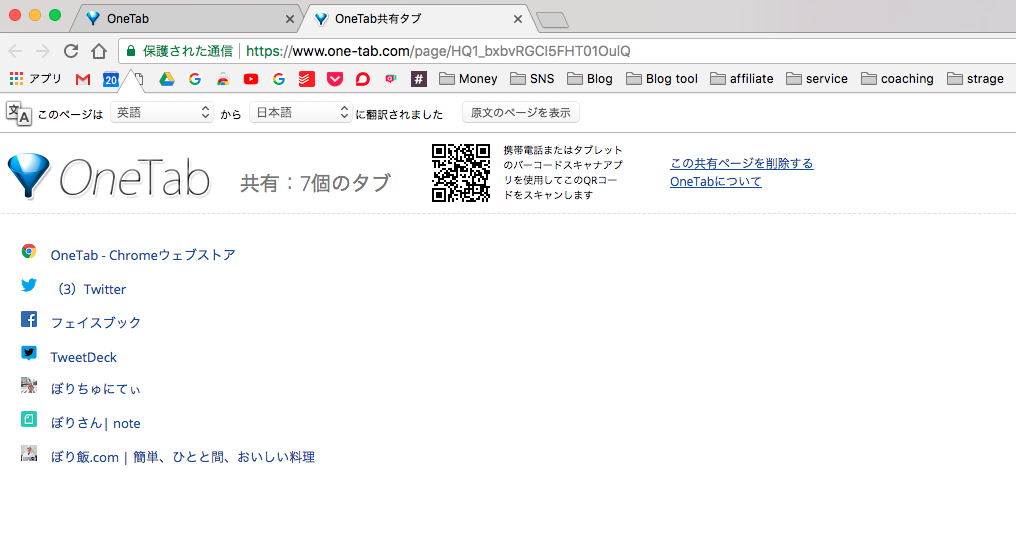
Task: Open the target language dropdown showing 日本語
Action: click(301, 113)
